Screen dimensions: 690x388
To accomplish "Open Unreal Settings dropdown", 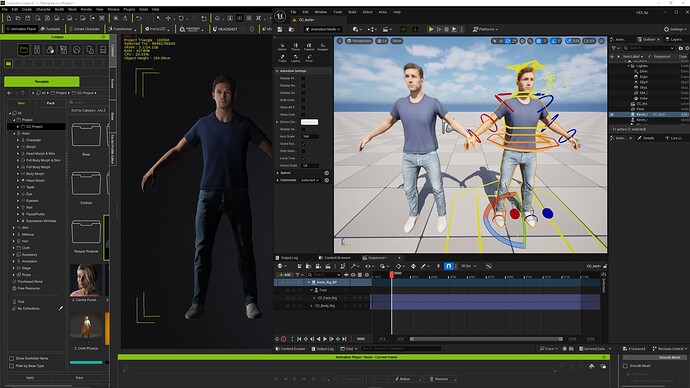I will coord(674,29).
